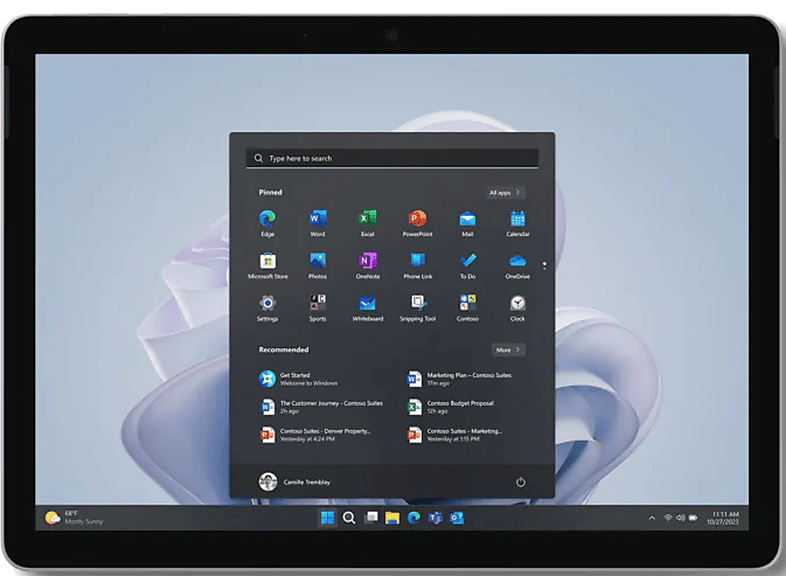Open Edge from the taskbar
786x587 pixels.
point(414,517)
